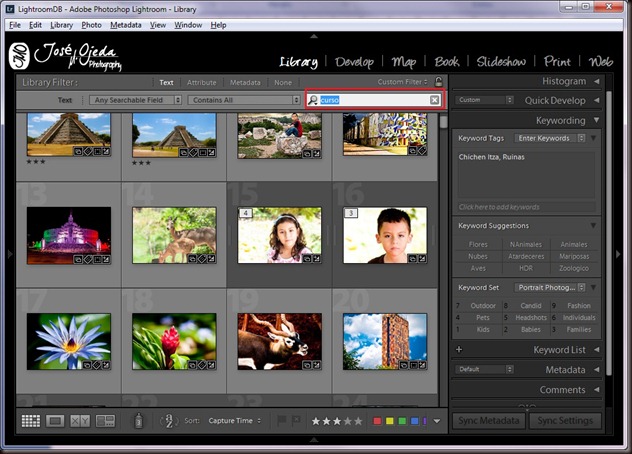The width and height of the screenshot is (632, 454).
Task: Open the Slideshow module
Action: 501,62
